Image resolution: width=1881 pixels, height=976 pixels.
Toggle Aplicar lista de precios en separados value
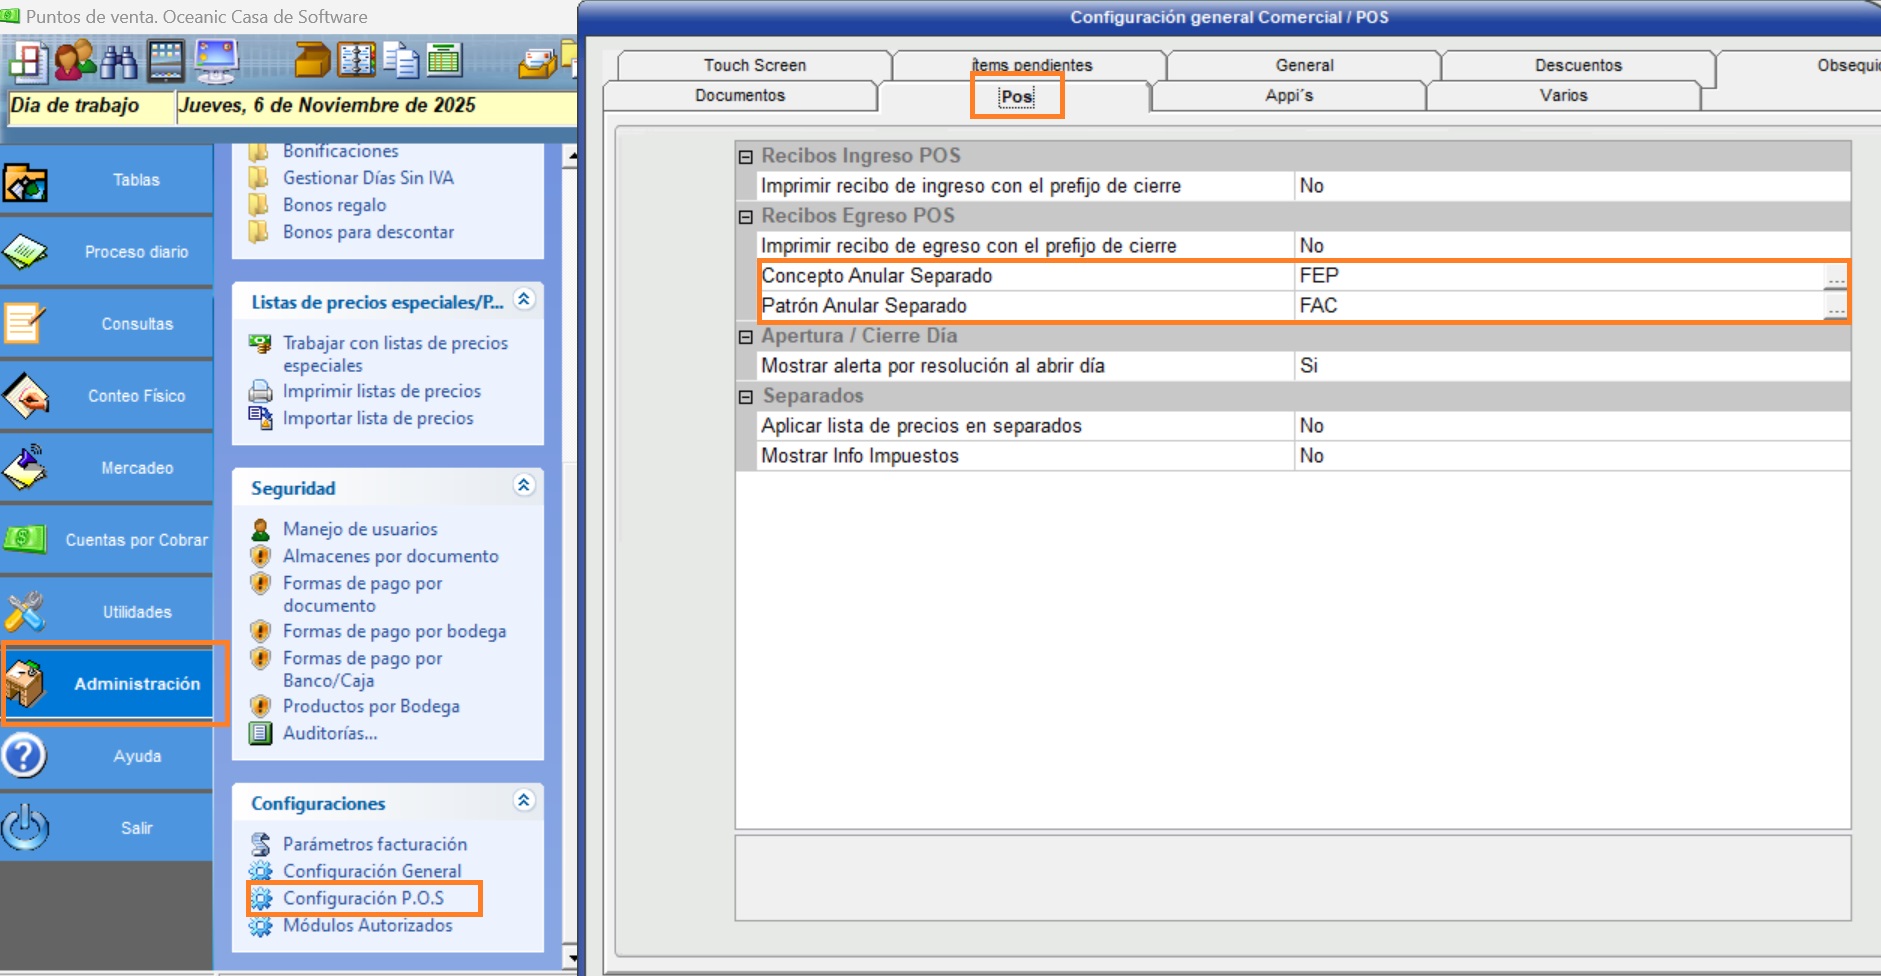(x=1570, y=426)
